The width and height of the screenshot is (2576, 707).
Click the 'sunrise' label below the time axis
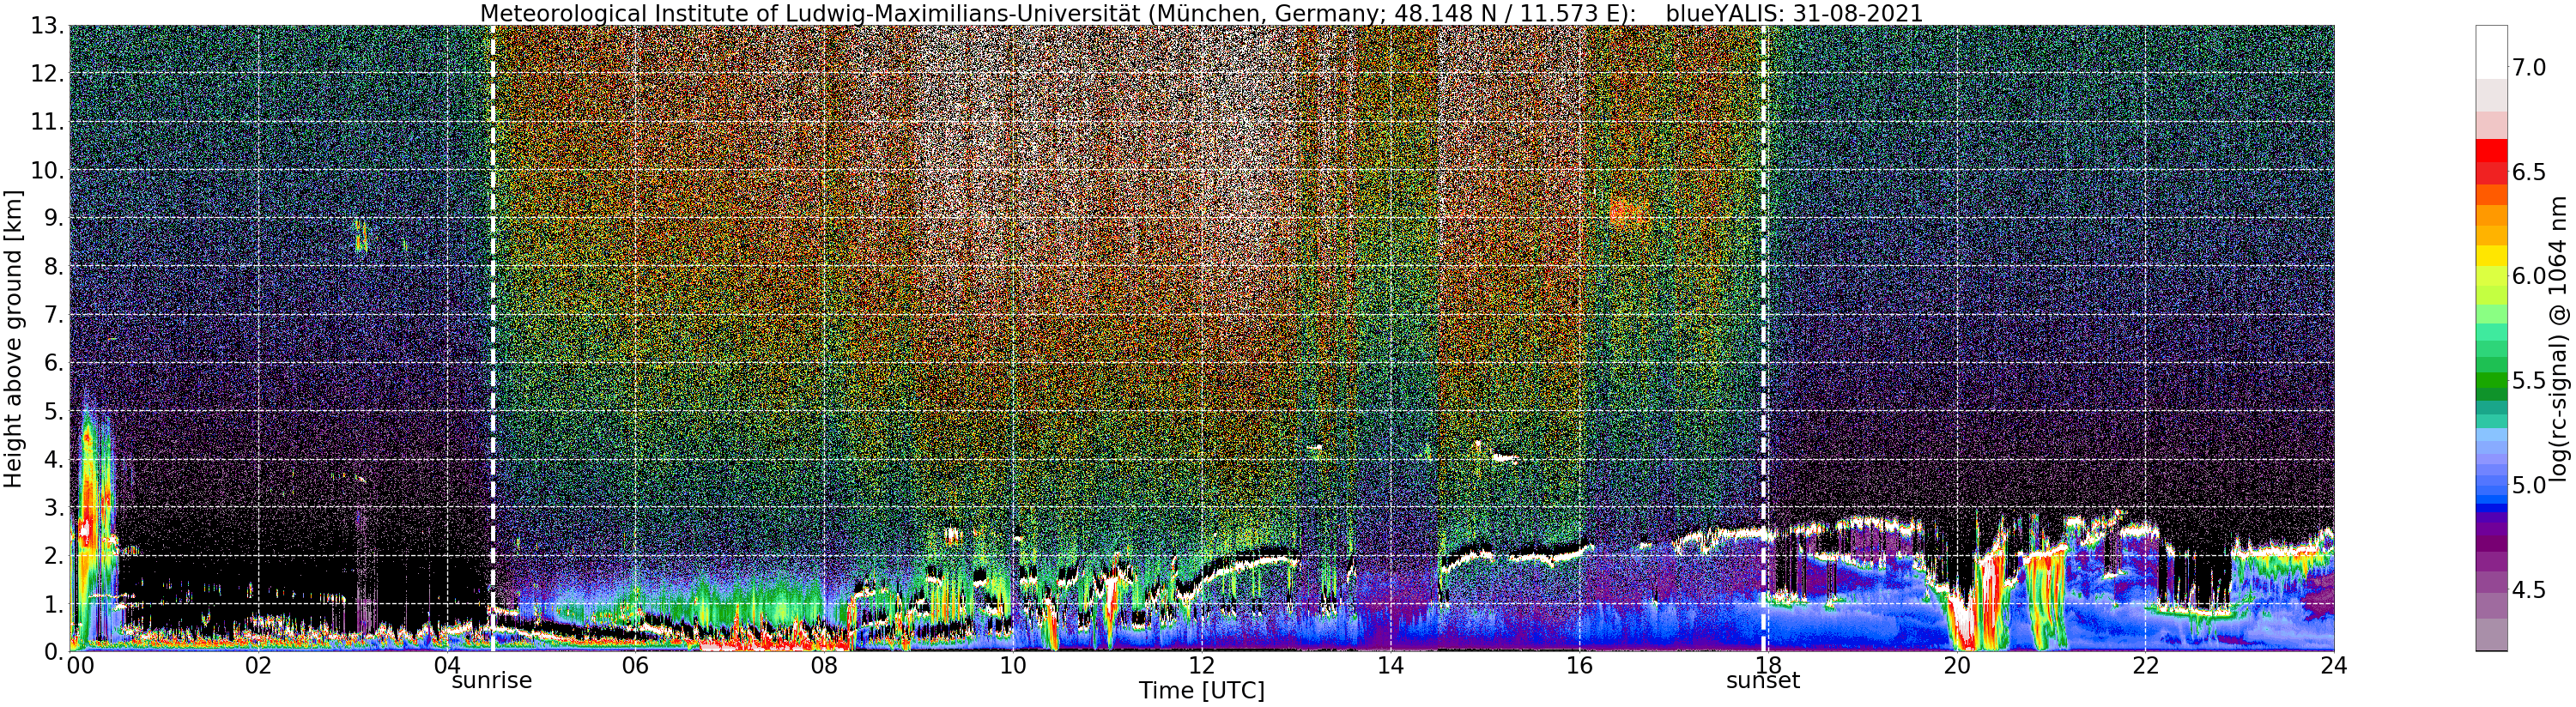[491, 681]
